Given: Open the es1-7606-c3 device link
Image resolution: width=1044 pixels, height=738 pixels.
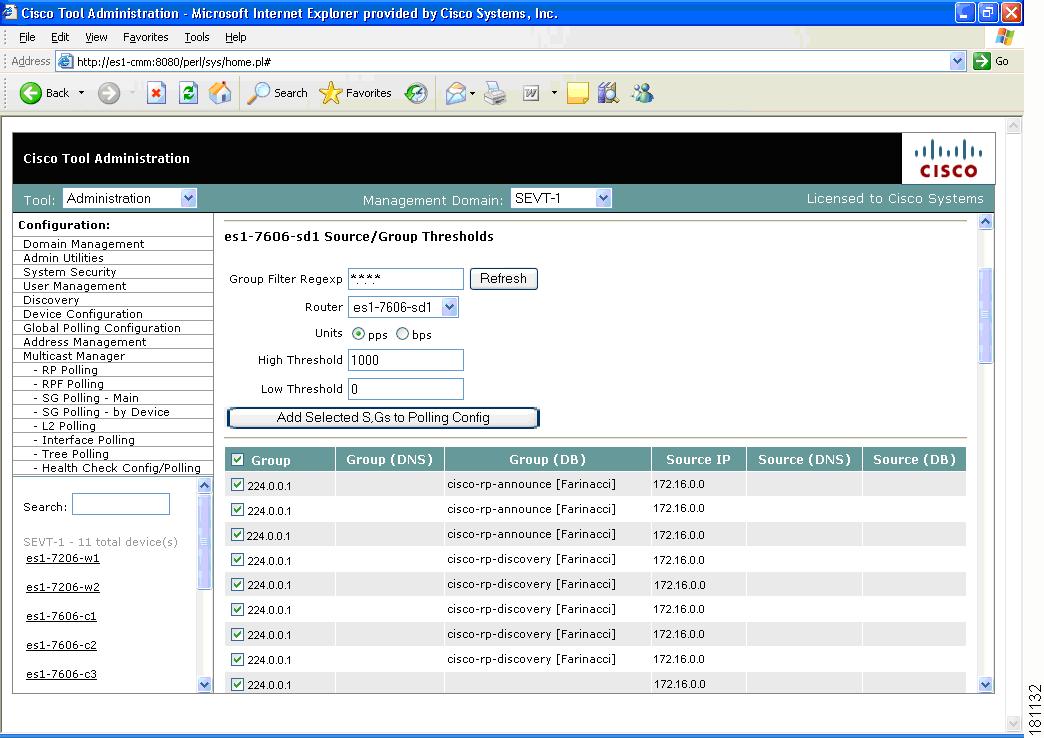Looking at the screenshot, I should (x=61, y=674).
